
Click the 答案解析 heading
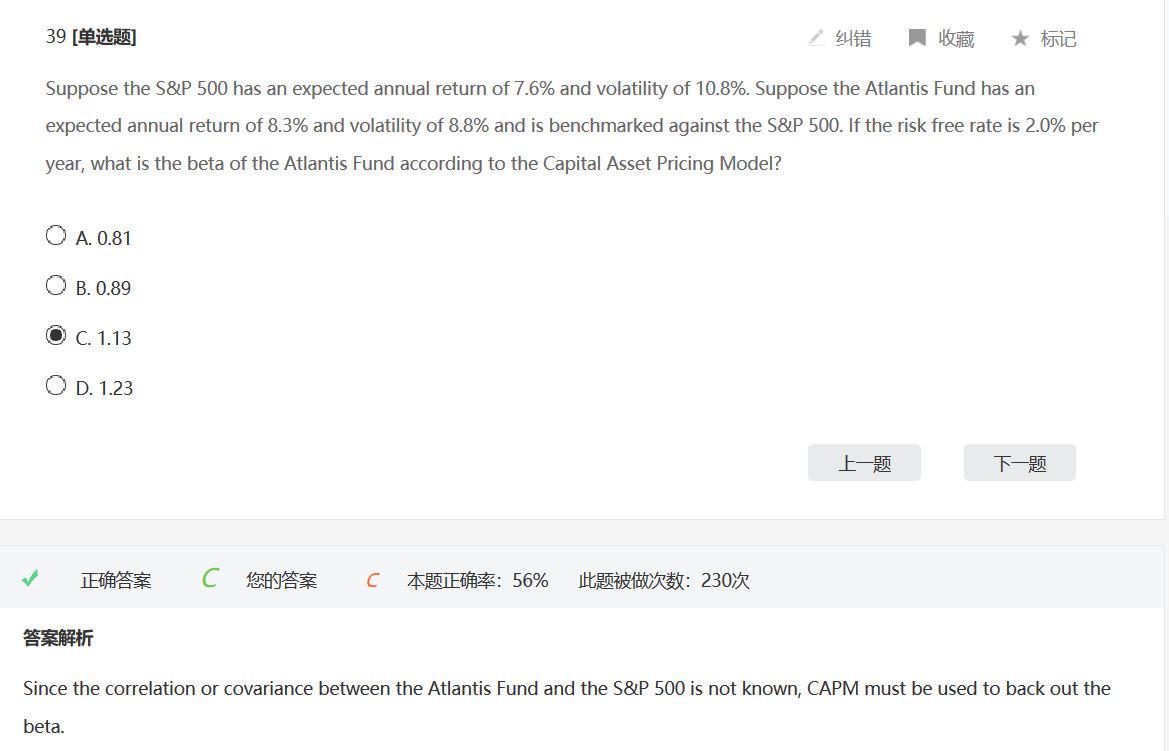click(58, 638)
